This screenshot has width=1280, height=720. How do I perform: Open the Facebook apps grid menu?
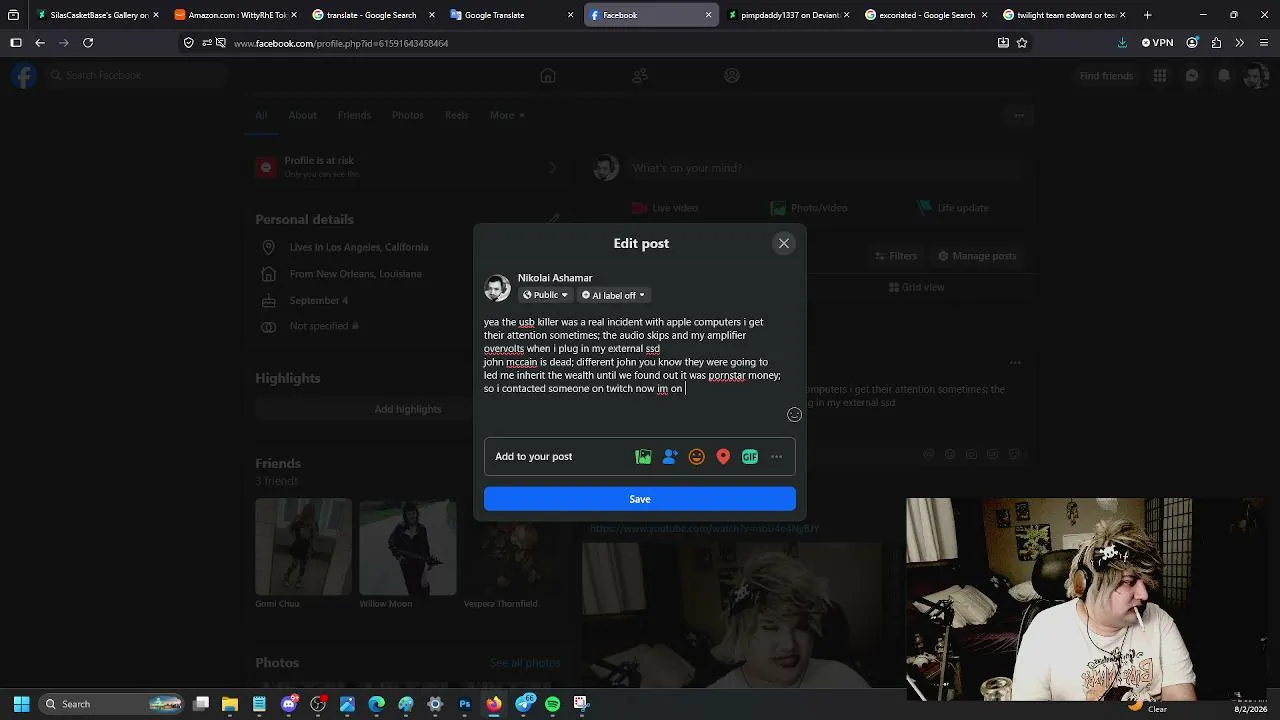1160,76
